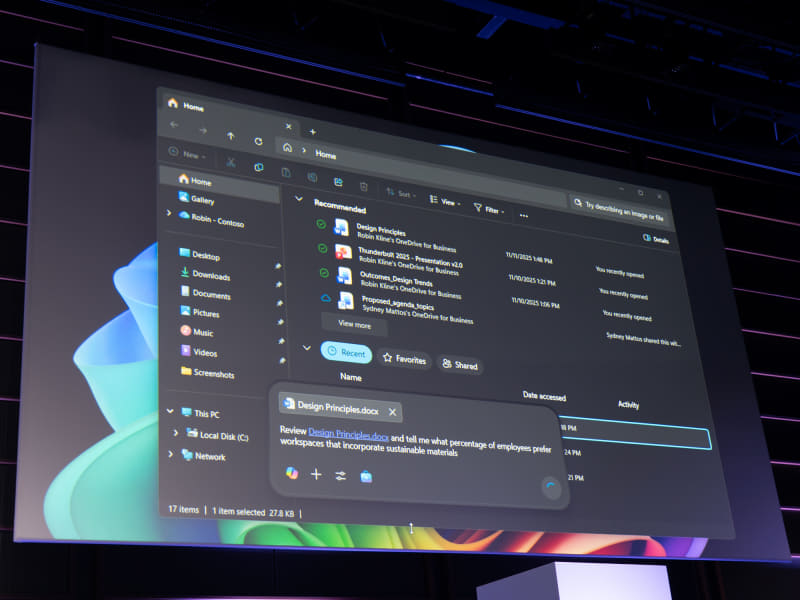Remove Design Principles.docx attachment chip
The image size is (800, 600).
(392, 412)
